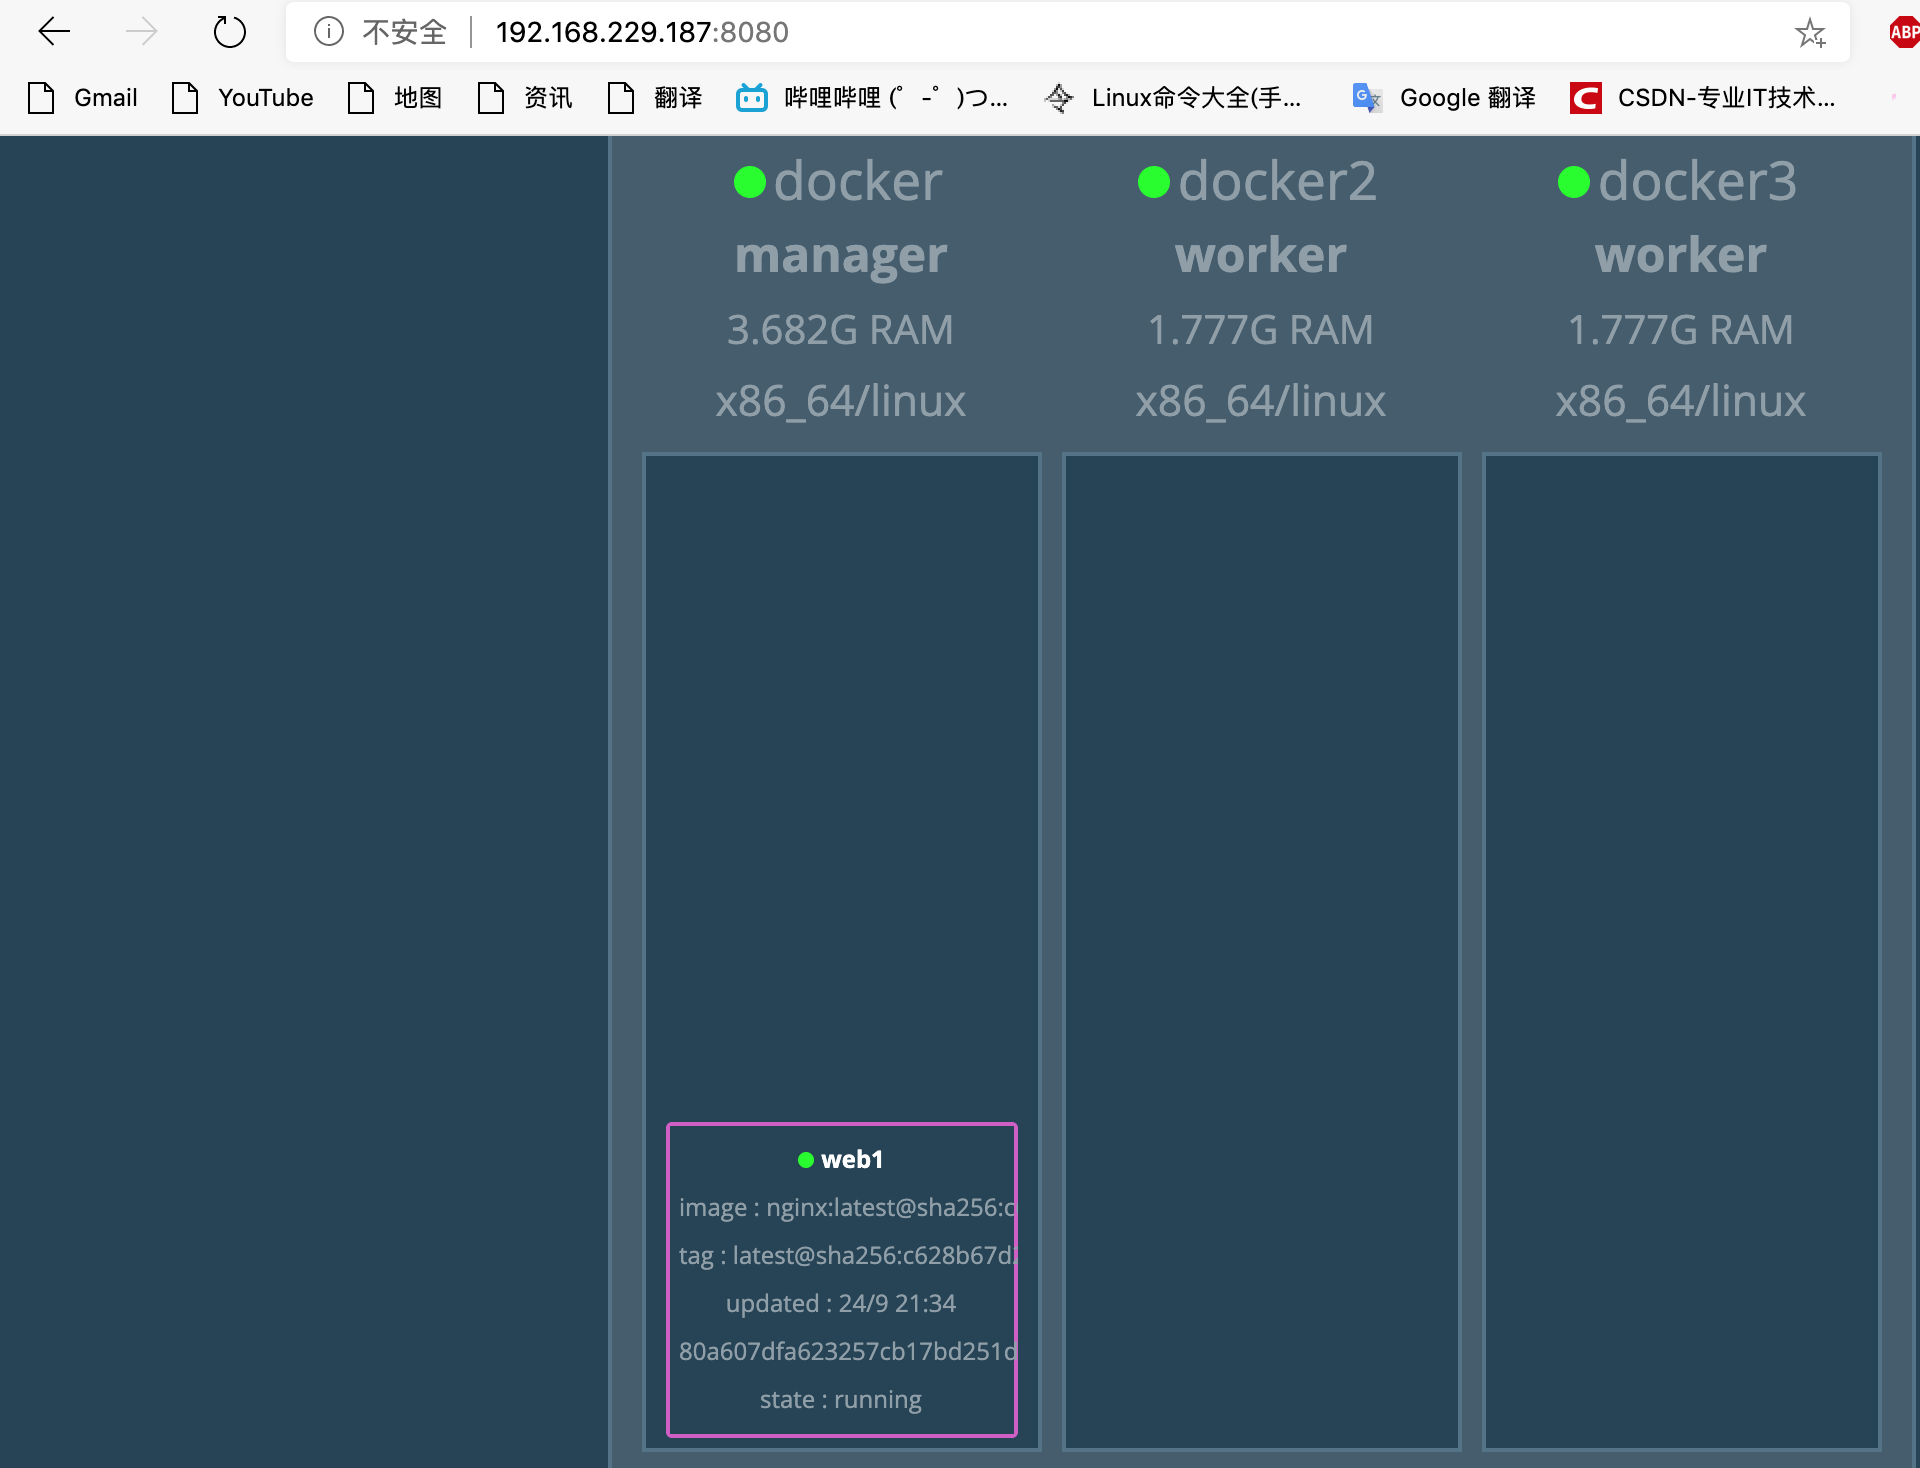The width and height of the screenshot is (1920, 1468).
Task: Open the site info icon beside 不安全
Action: tap(328, 32)
